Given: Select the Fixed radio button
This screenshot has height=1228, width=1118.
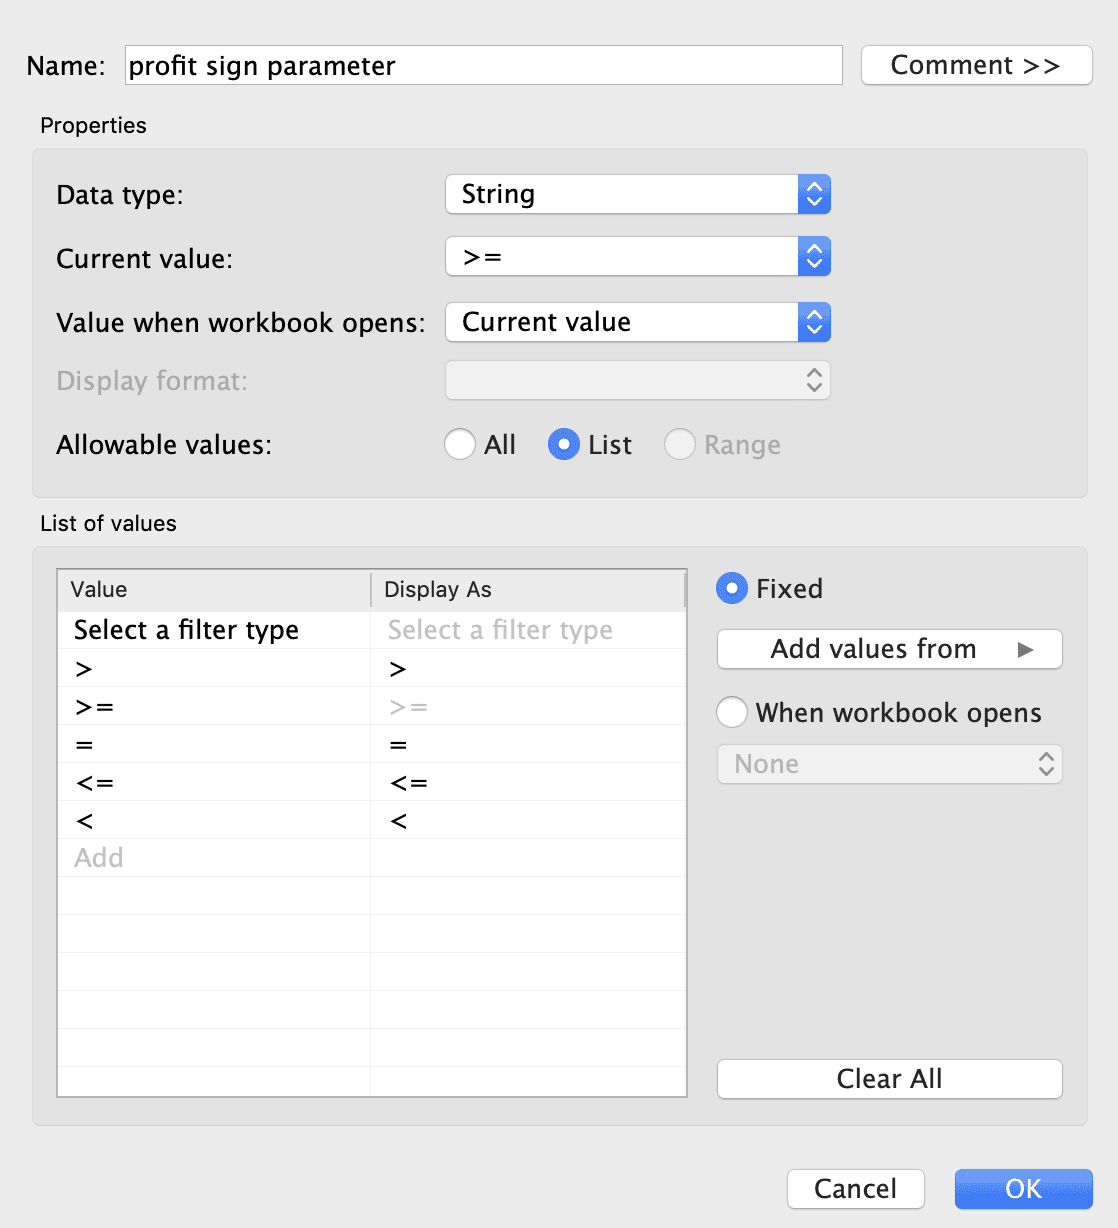Looking at the screenshot, I should (x=731, y=588).
